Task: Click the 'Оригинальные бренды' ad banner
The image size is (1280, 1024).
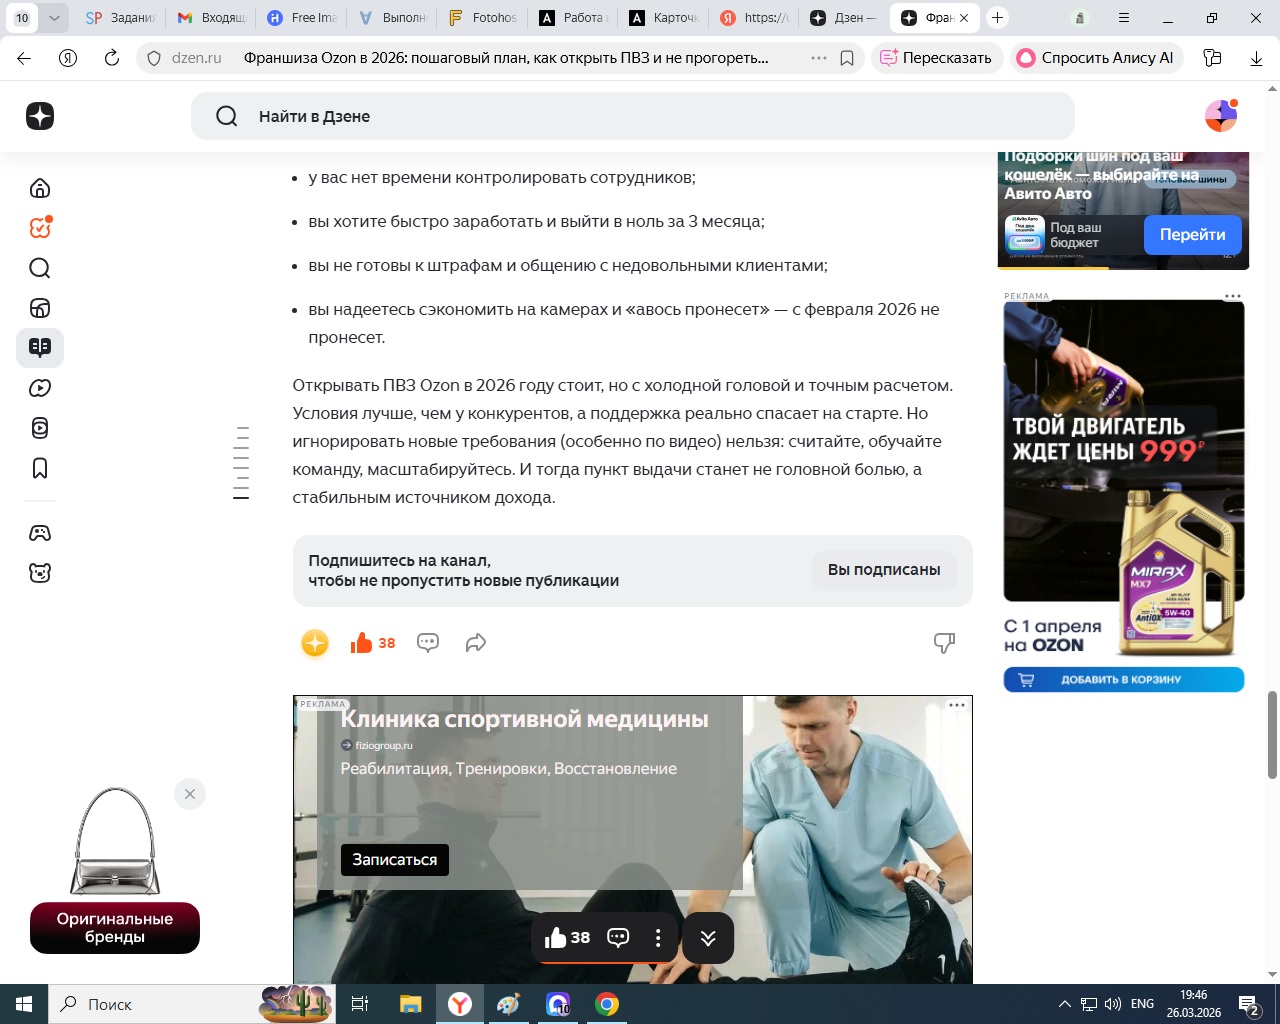Action: [x=115, y=928]
